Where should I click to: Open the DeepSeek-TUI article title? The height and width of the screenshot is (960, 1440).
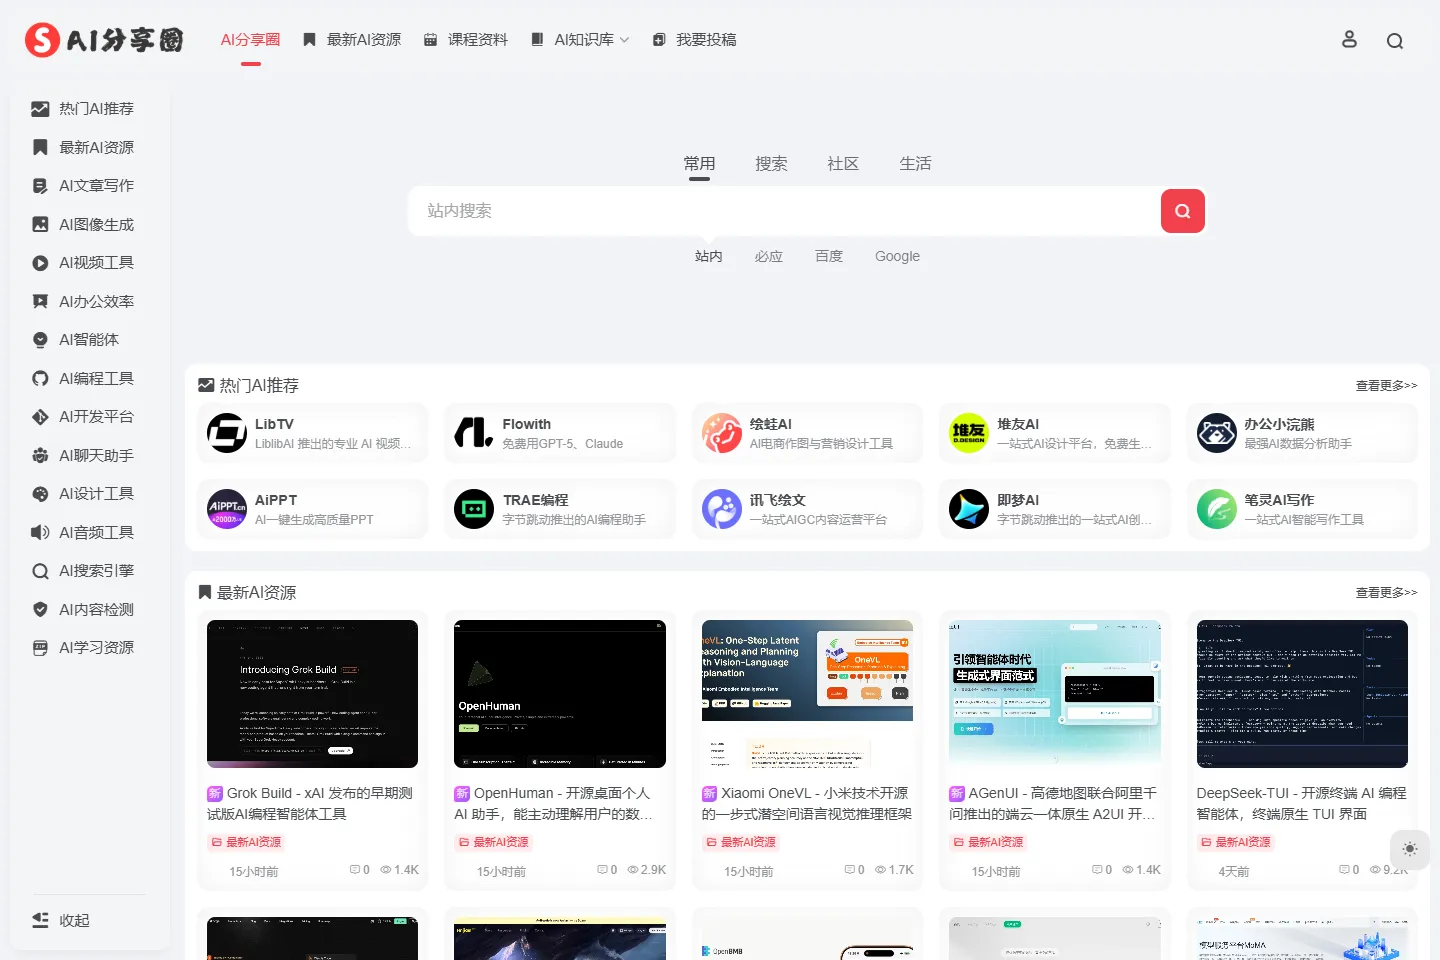point(1302,804)
